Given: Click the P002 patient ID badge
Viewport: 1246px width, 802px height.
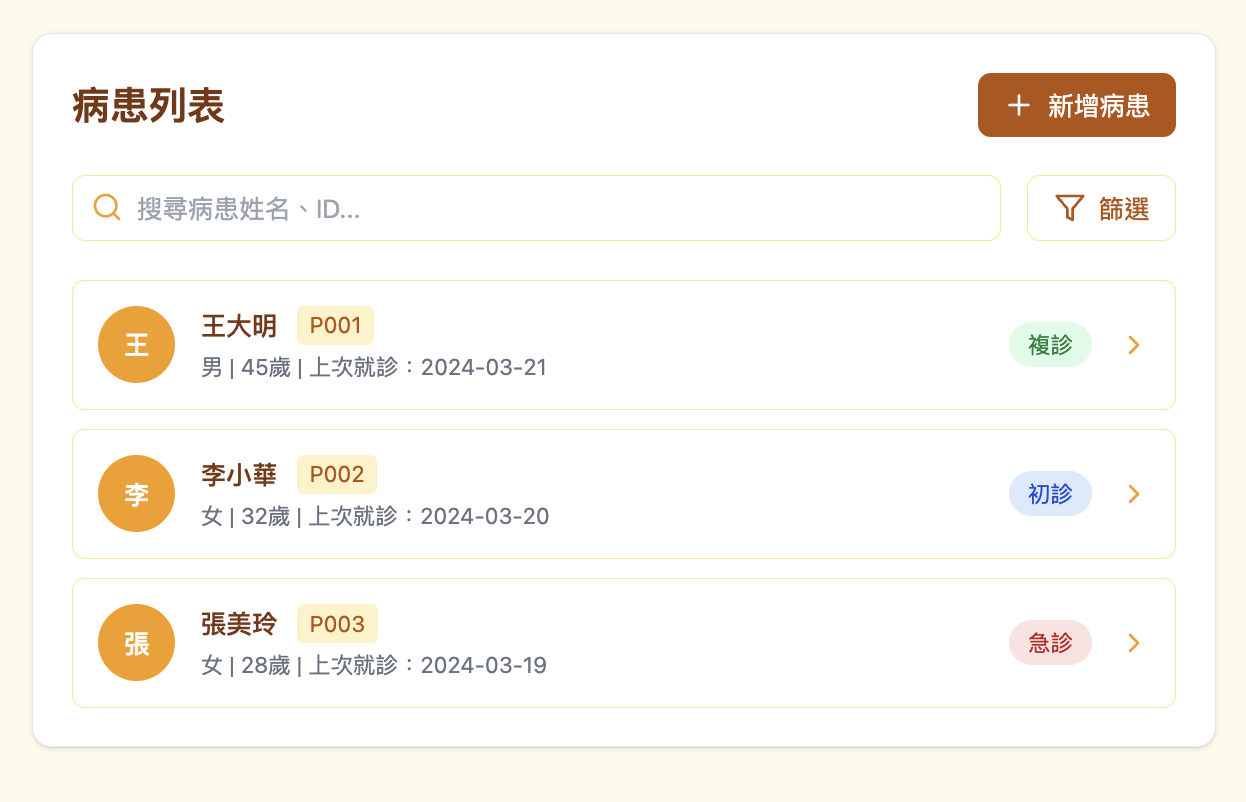Looking at the screenshot, I should 337,474.
